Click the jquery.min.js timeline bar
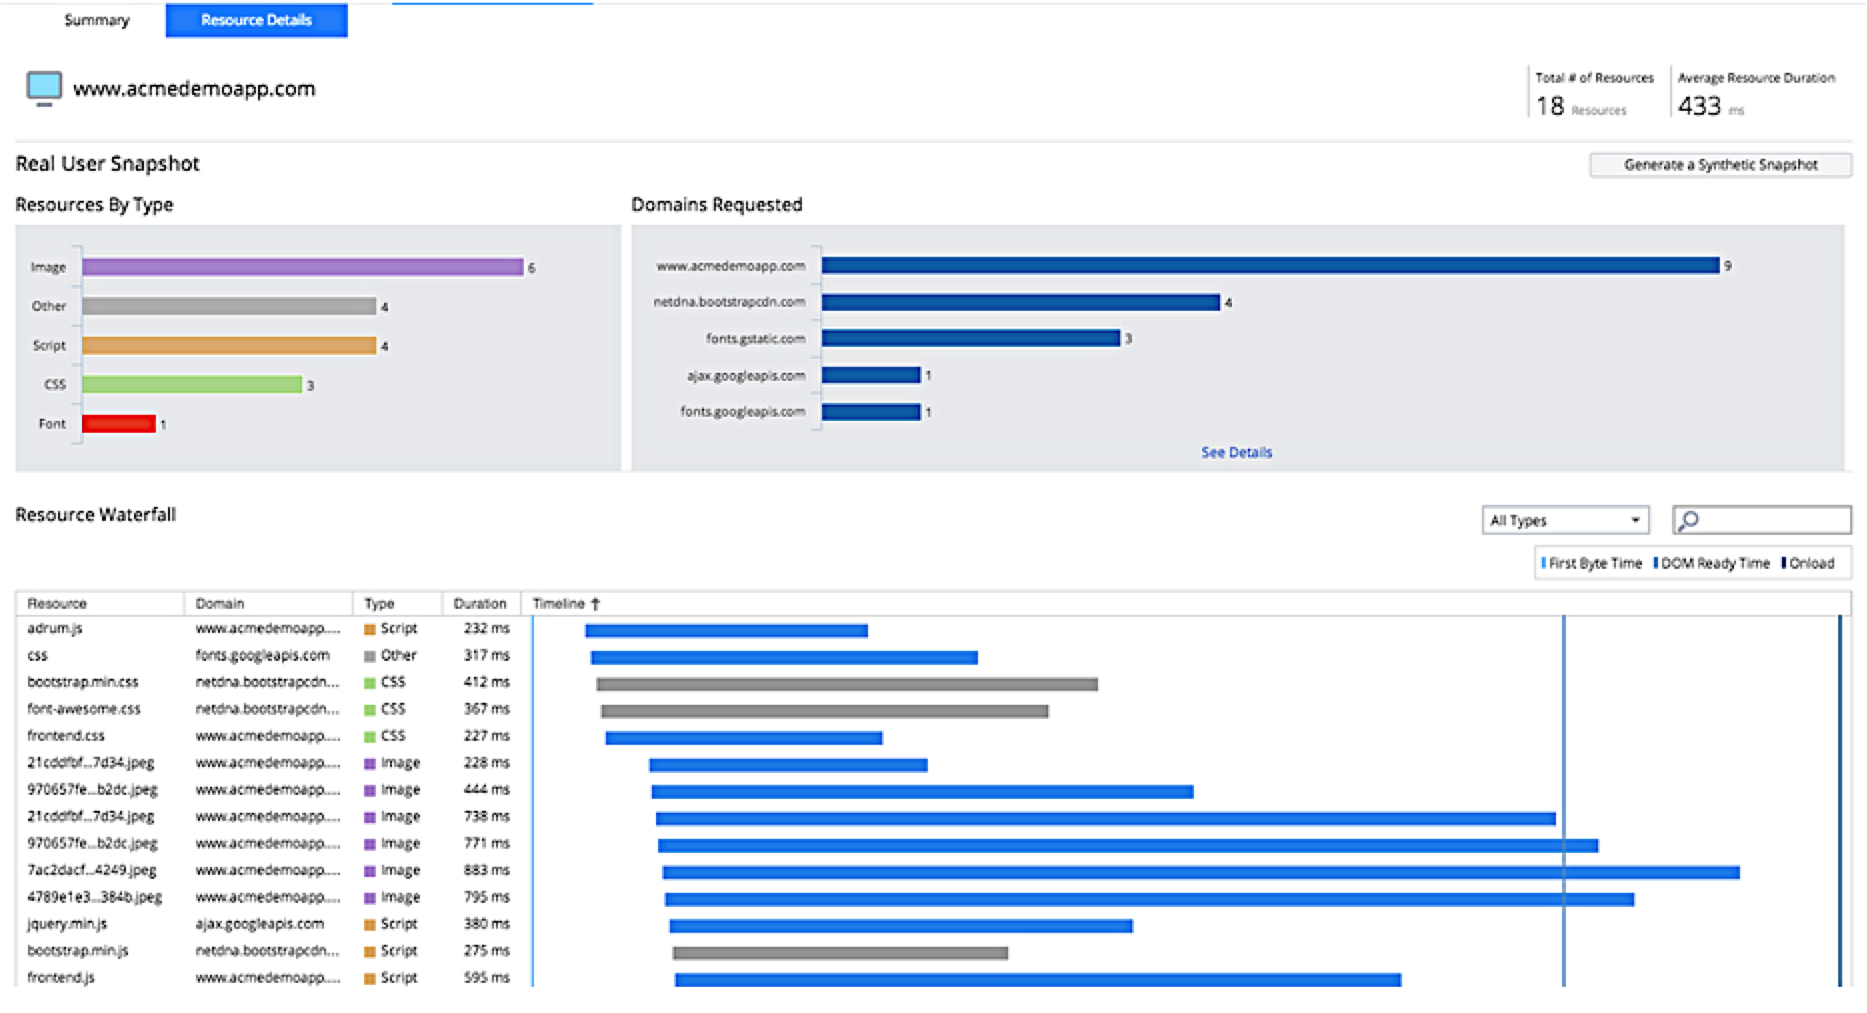Image resolution: width=1867 pixels, height=1013 pixels. coord(901,927)
